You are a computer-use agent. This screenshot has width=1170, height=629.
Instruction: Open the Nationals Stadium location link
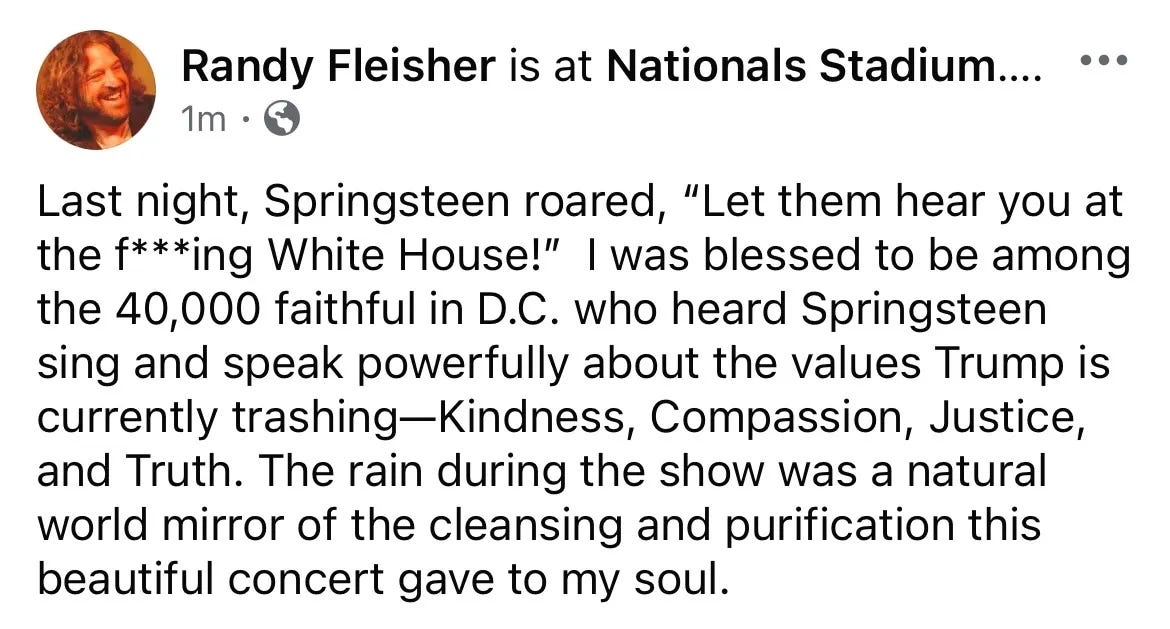[824, 66]
